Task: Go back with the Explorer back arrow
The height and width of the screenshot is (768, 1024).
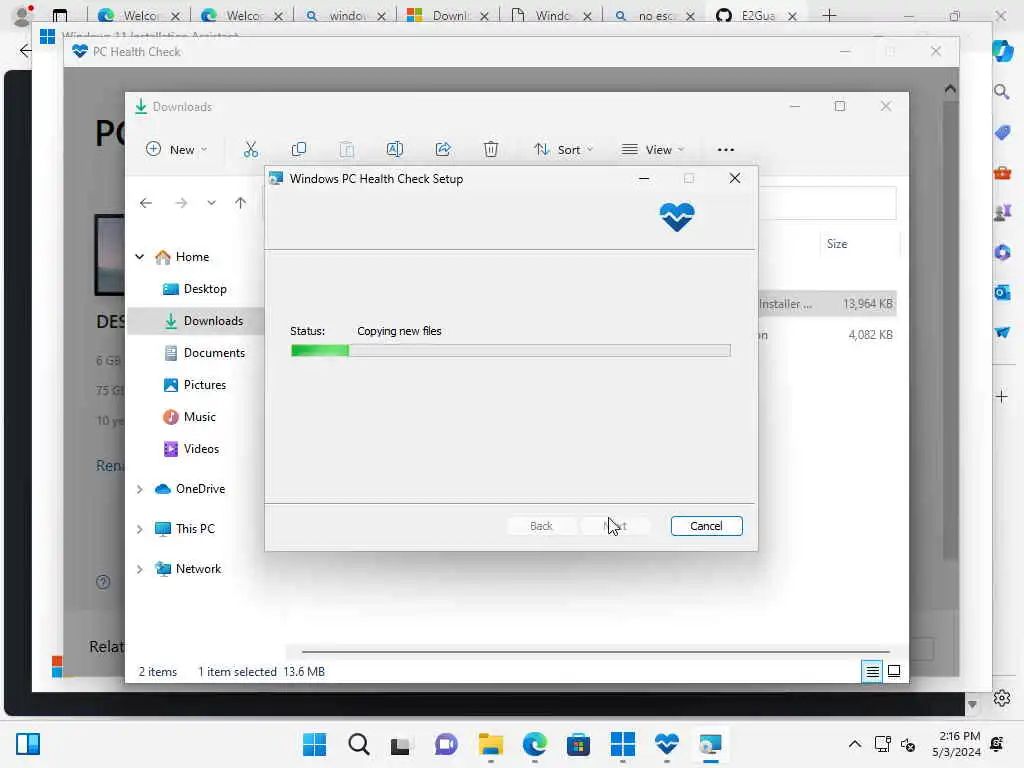Action: (146, 203)
